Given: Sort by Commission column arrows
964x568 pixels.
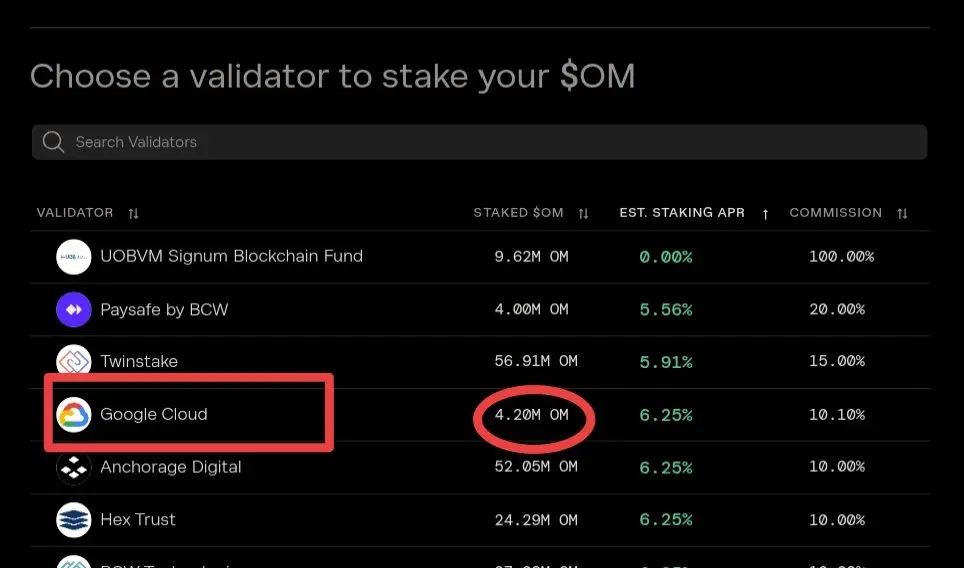Looking at the screenshot, I should coord(902,213).
